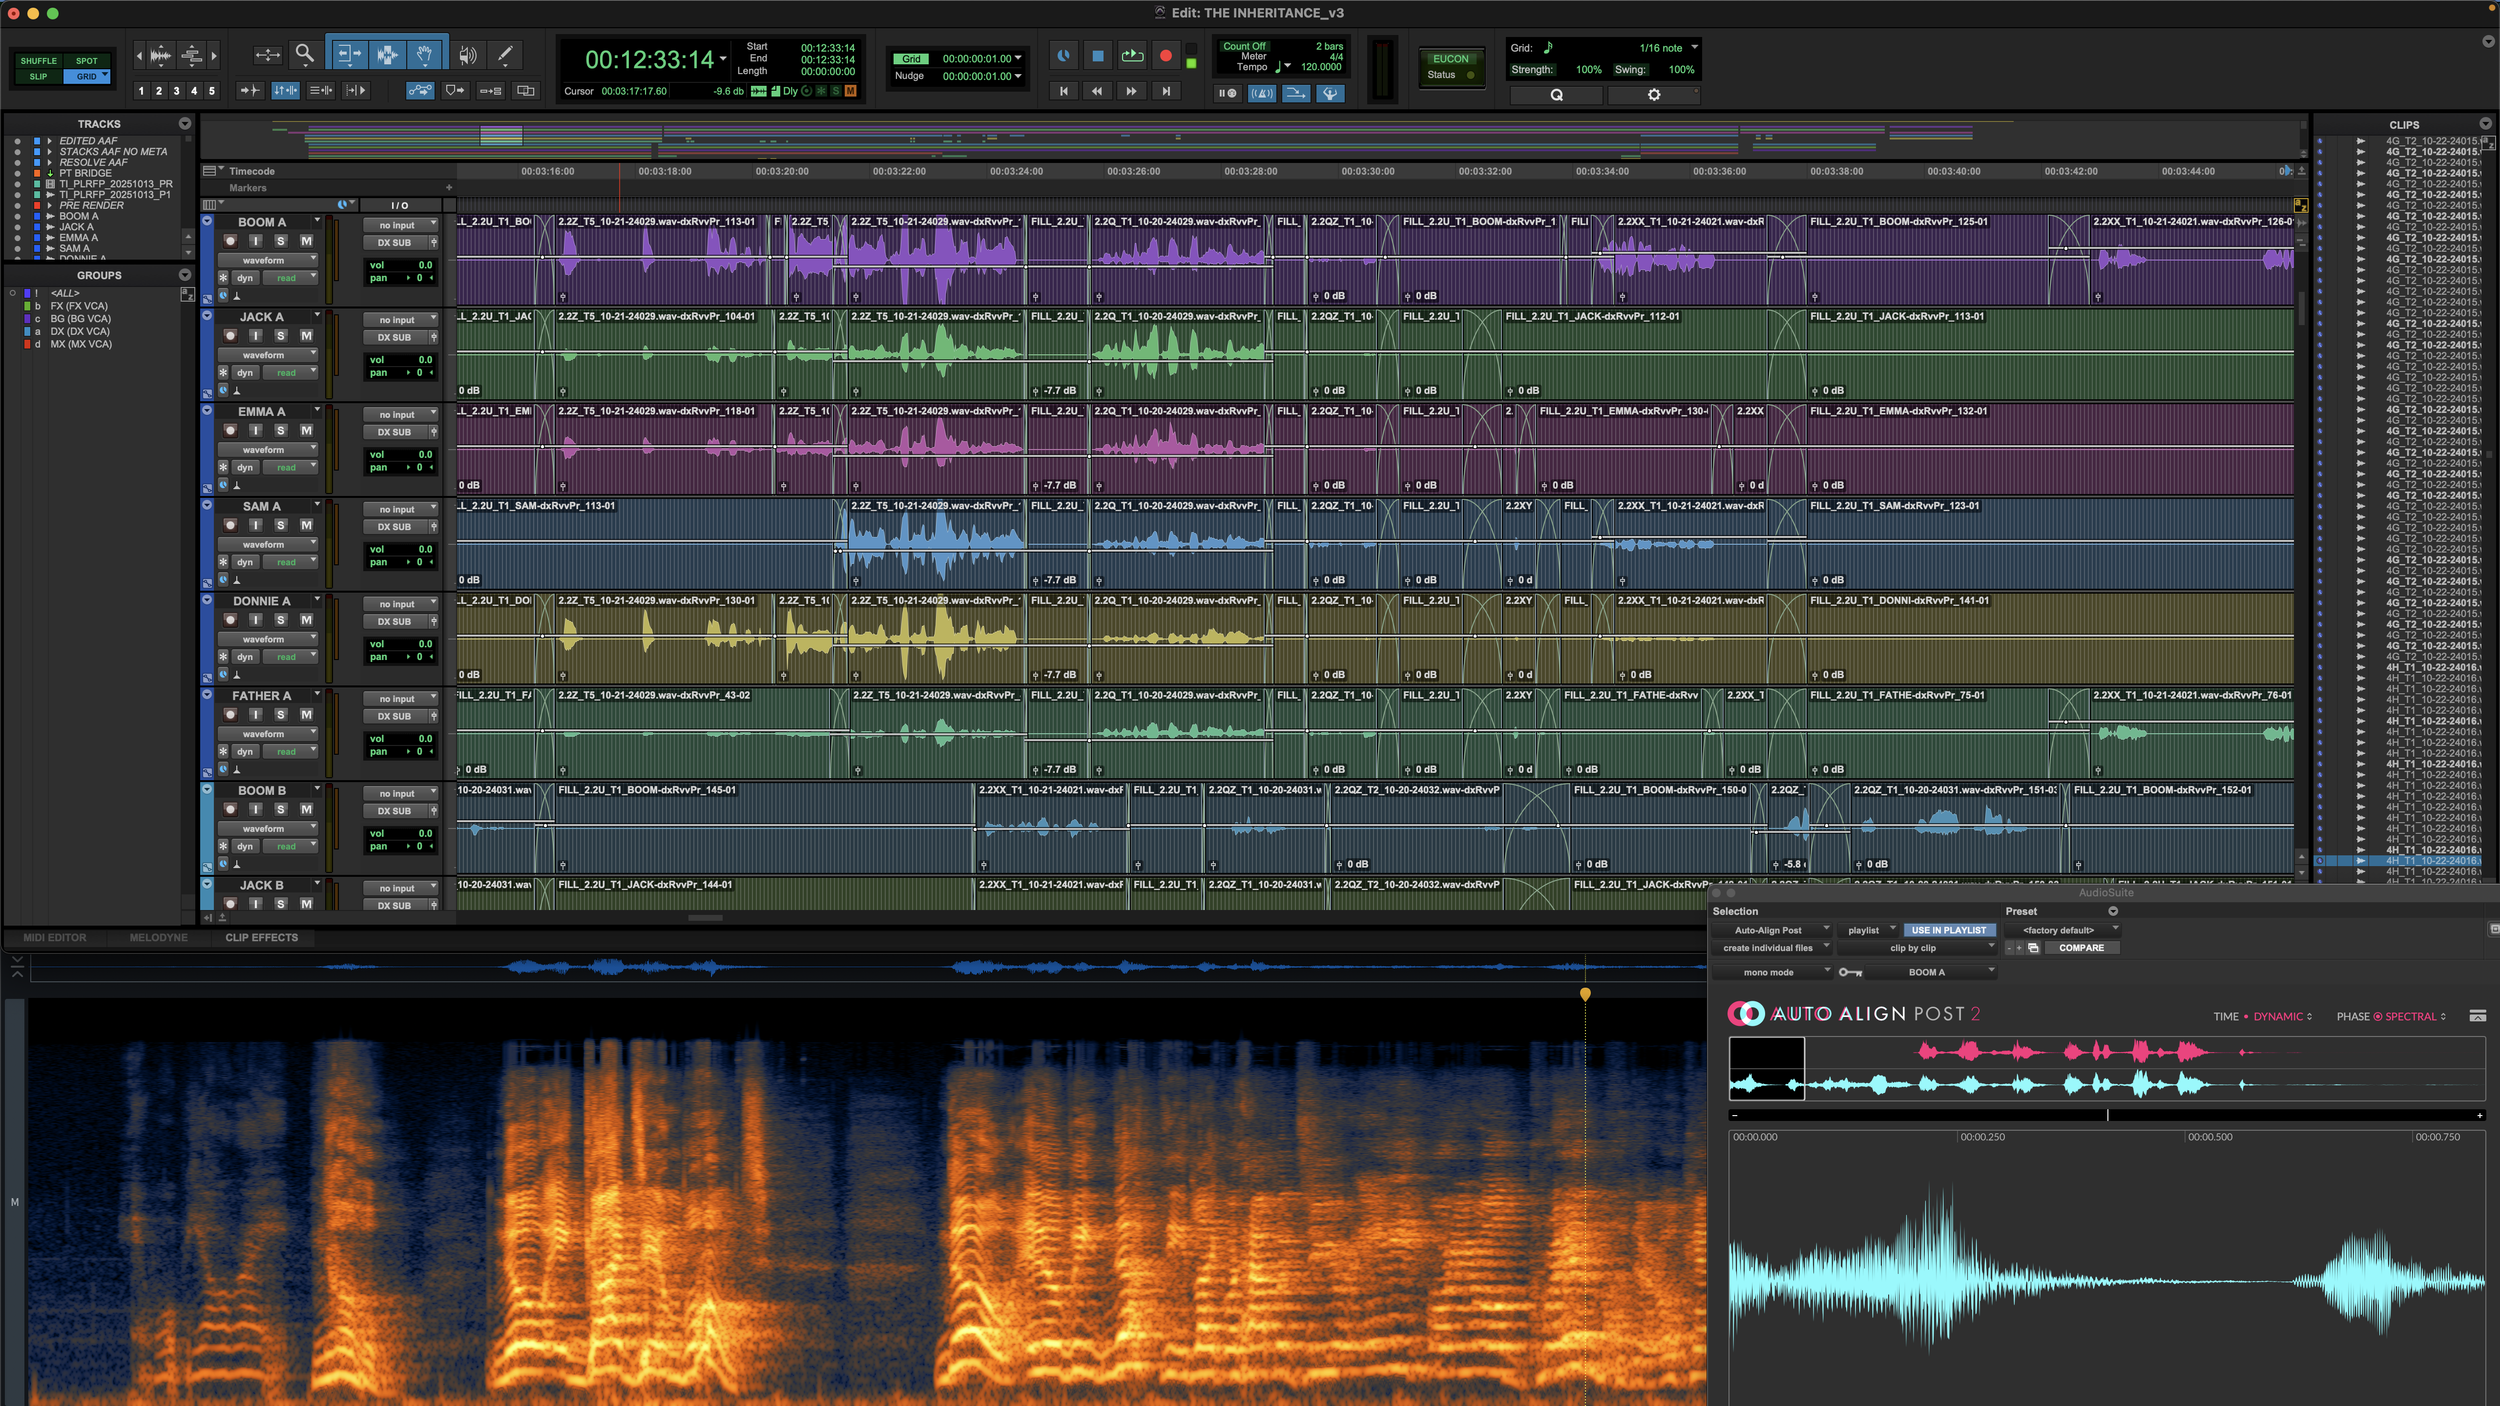Open the MIDI EDITOR tab
Image resolution: width=2500 pixels, height=1406 pixels.
(x=55, y=938)
